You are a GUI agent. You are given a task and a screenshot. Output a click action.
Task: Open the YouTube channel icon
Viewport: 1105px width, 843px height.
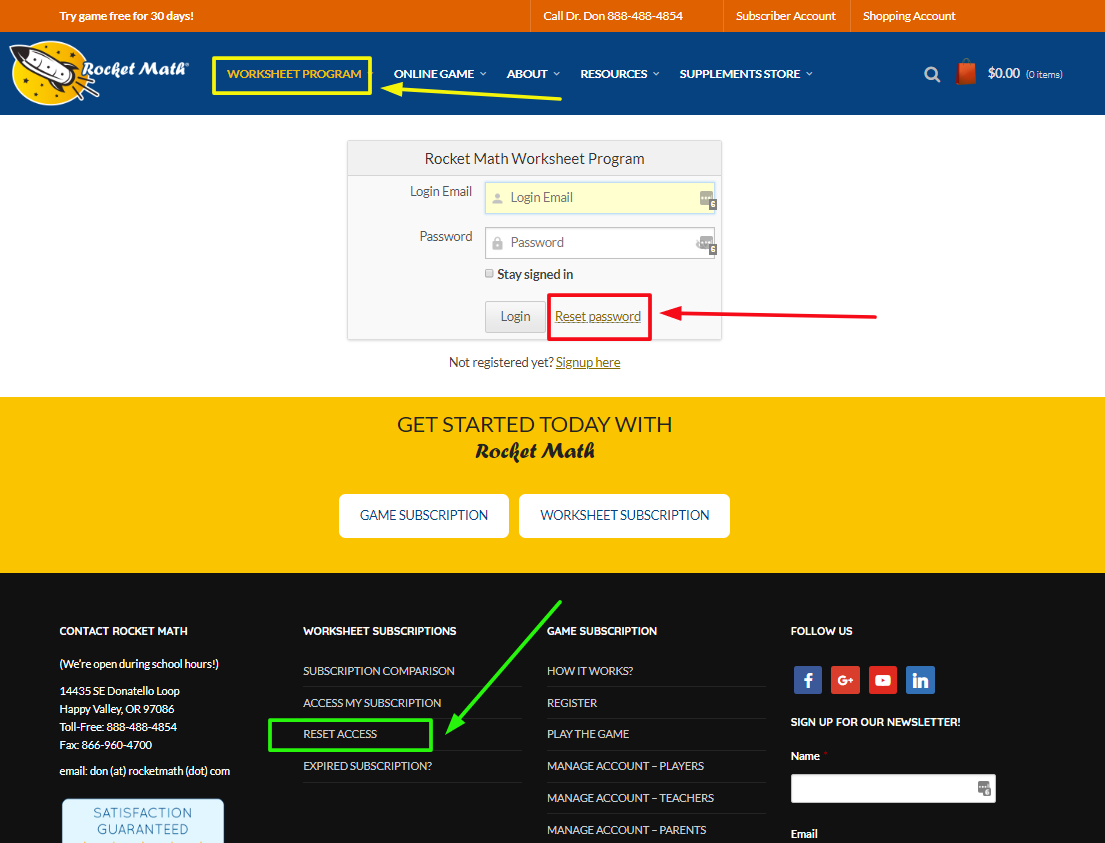[883, 680]
